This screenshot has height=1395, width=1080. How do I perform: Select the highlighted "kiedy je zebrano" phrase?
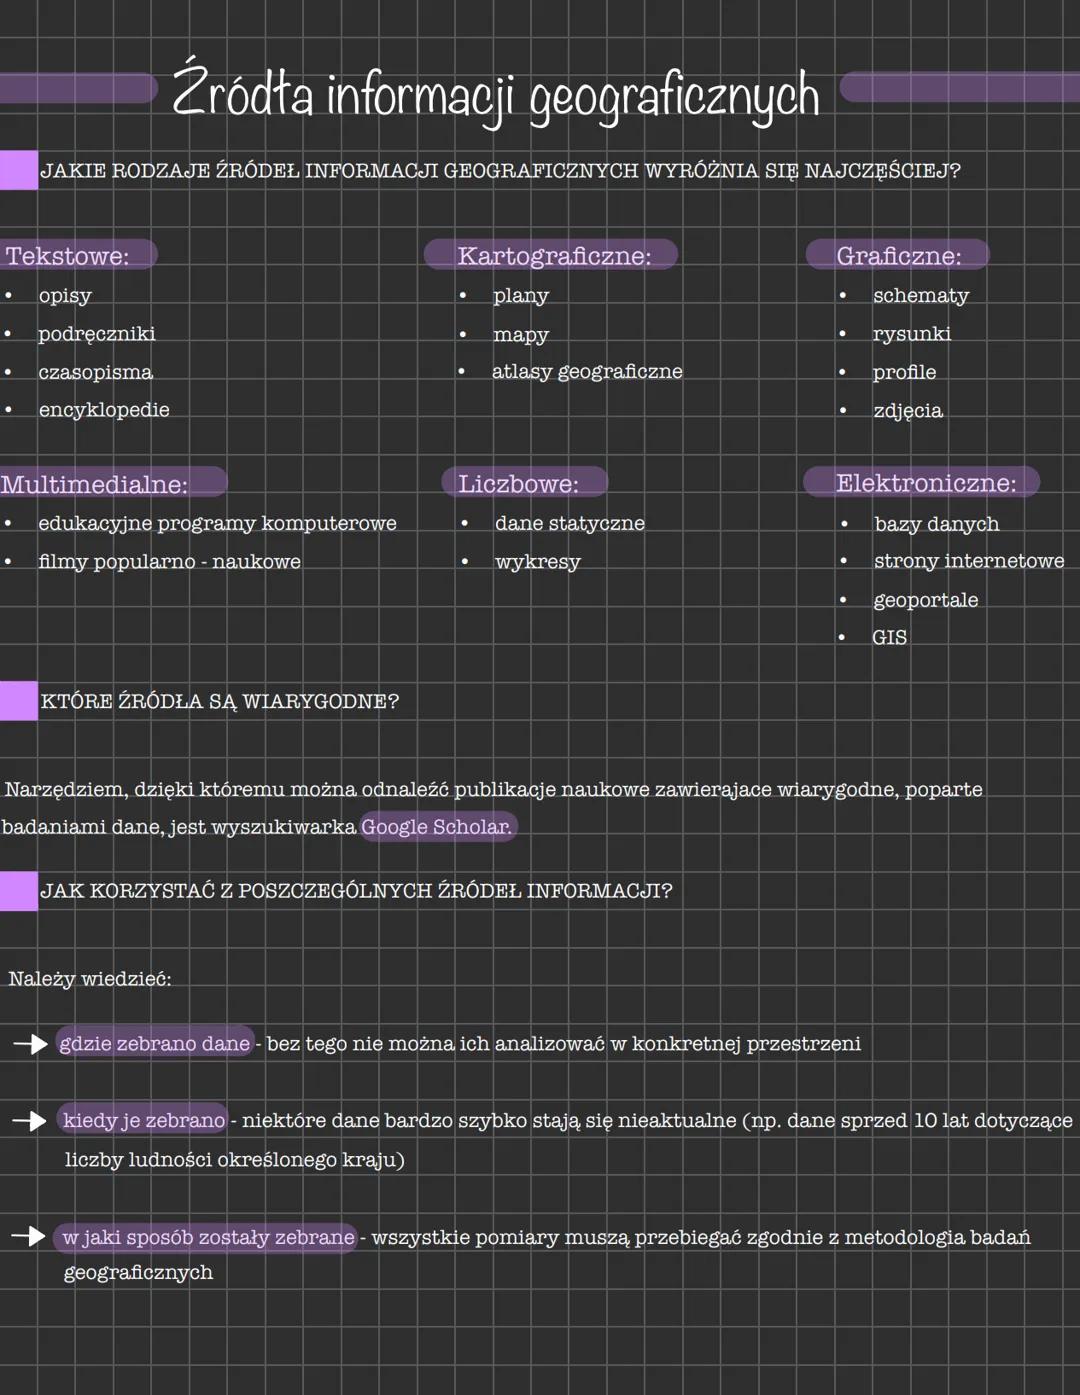pos(144,1121)
